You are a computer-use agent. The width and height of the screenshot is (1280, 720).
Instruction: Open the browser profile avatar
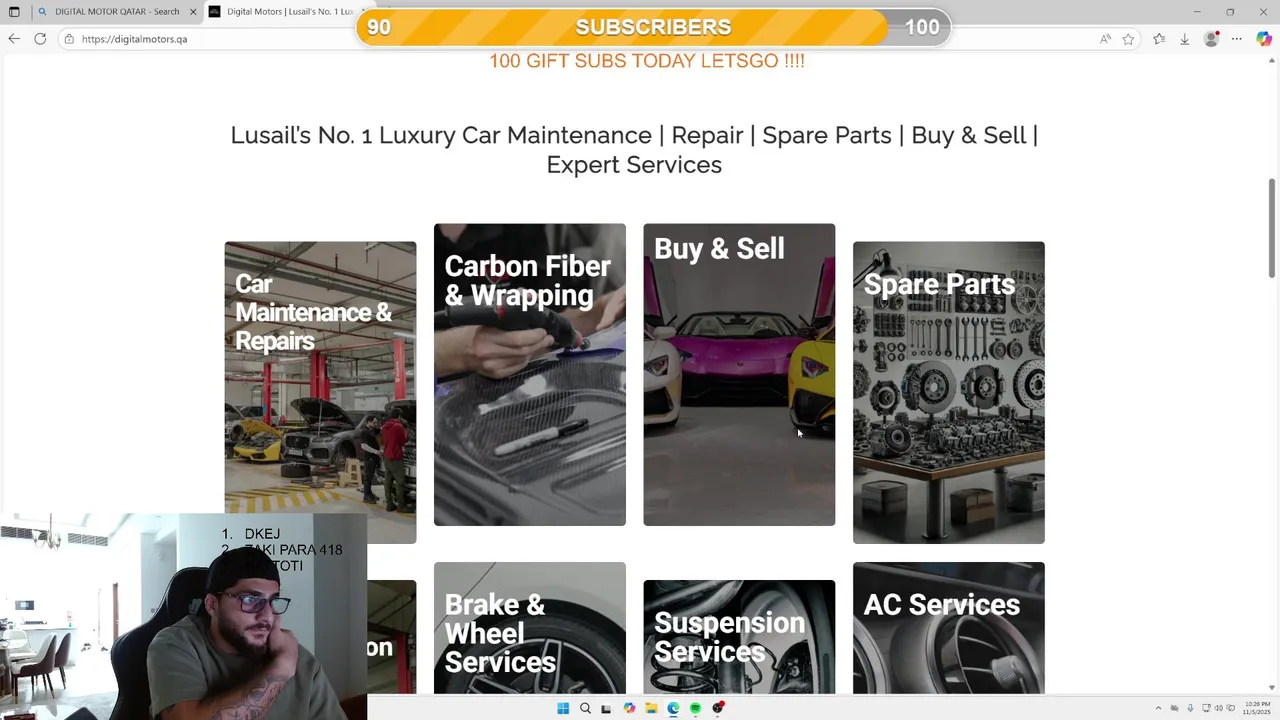[x=1212, y=39]
